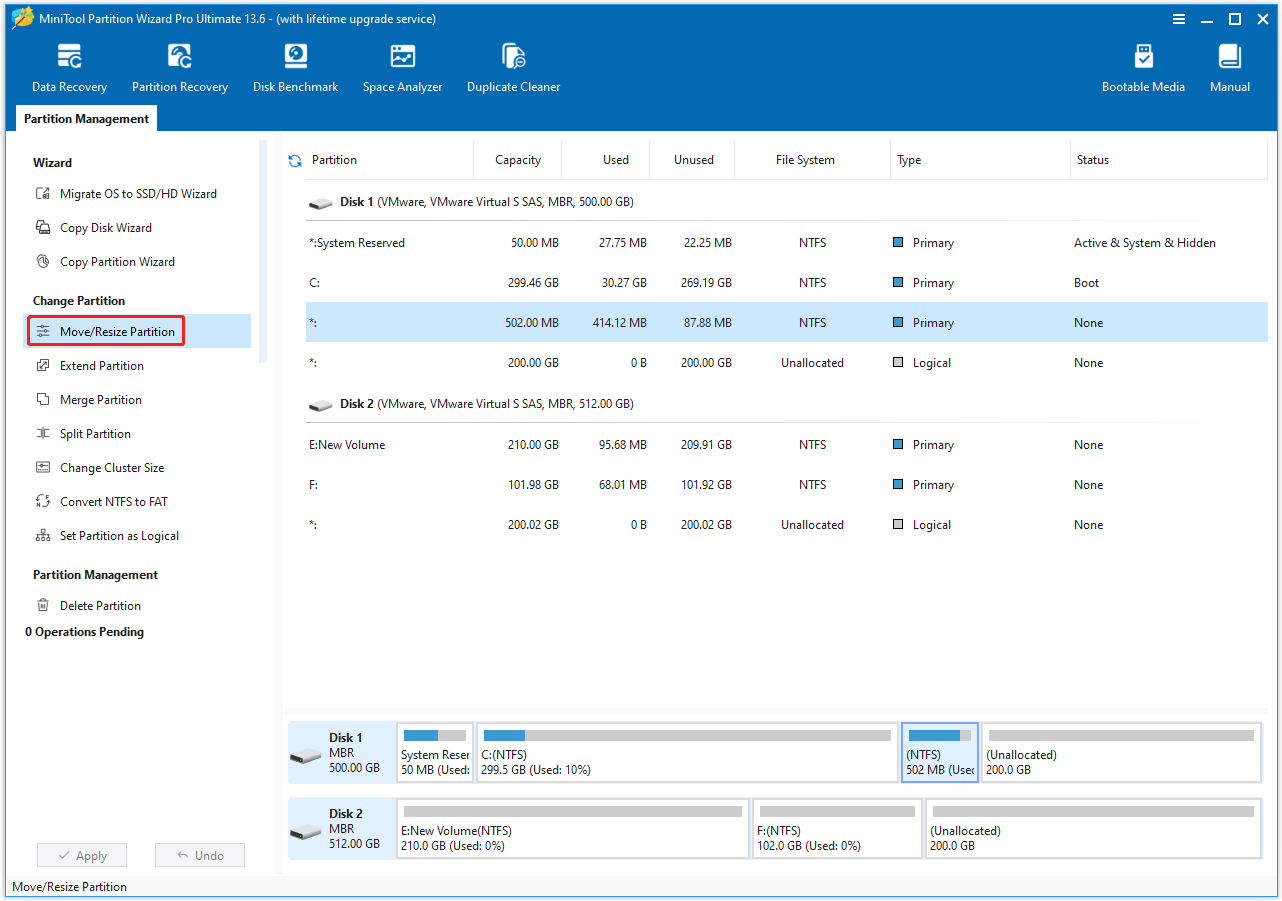Image resolution: width=1282 pixels, height=901 pixels.
Task: Select the C: partition row
Action: click(786, 283)
